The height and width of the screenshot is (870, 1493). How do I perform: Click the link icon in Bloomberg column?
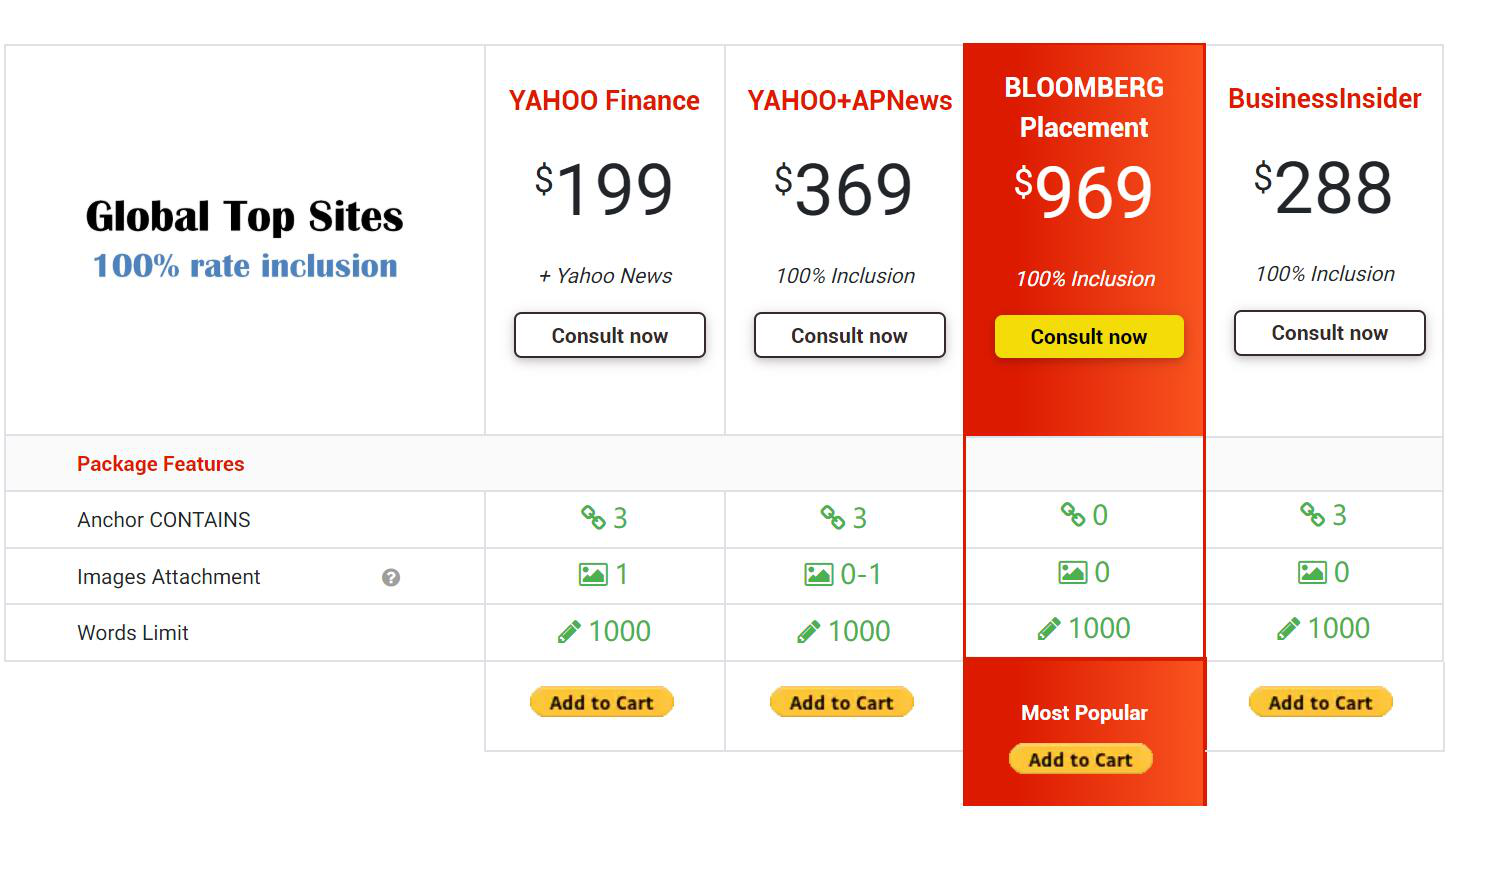coord(1073,514)
